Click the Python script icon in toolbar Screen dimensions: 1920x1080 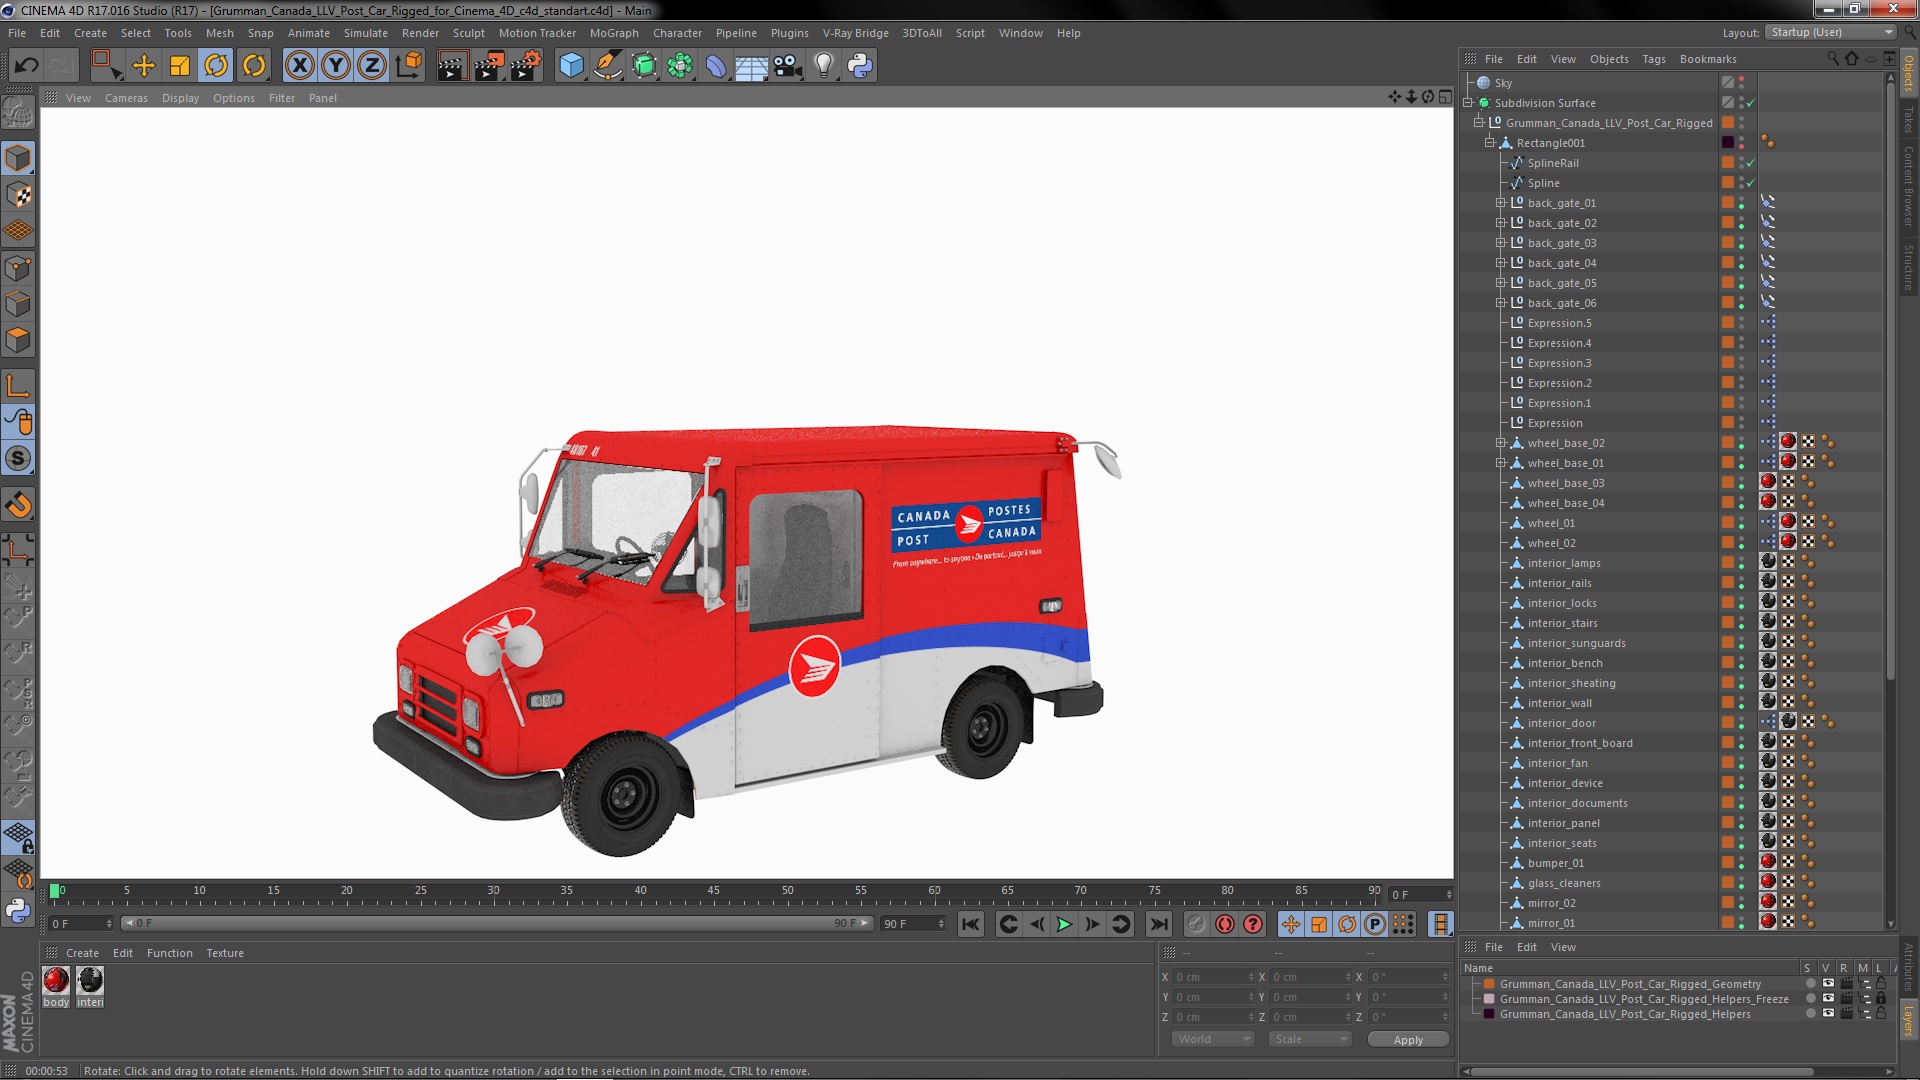tap(860, 66)
